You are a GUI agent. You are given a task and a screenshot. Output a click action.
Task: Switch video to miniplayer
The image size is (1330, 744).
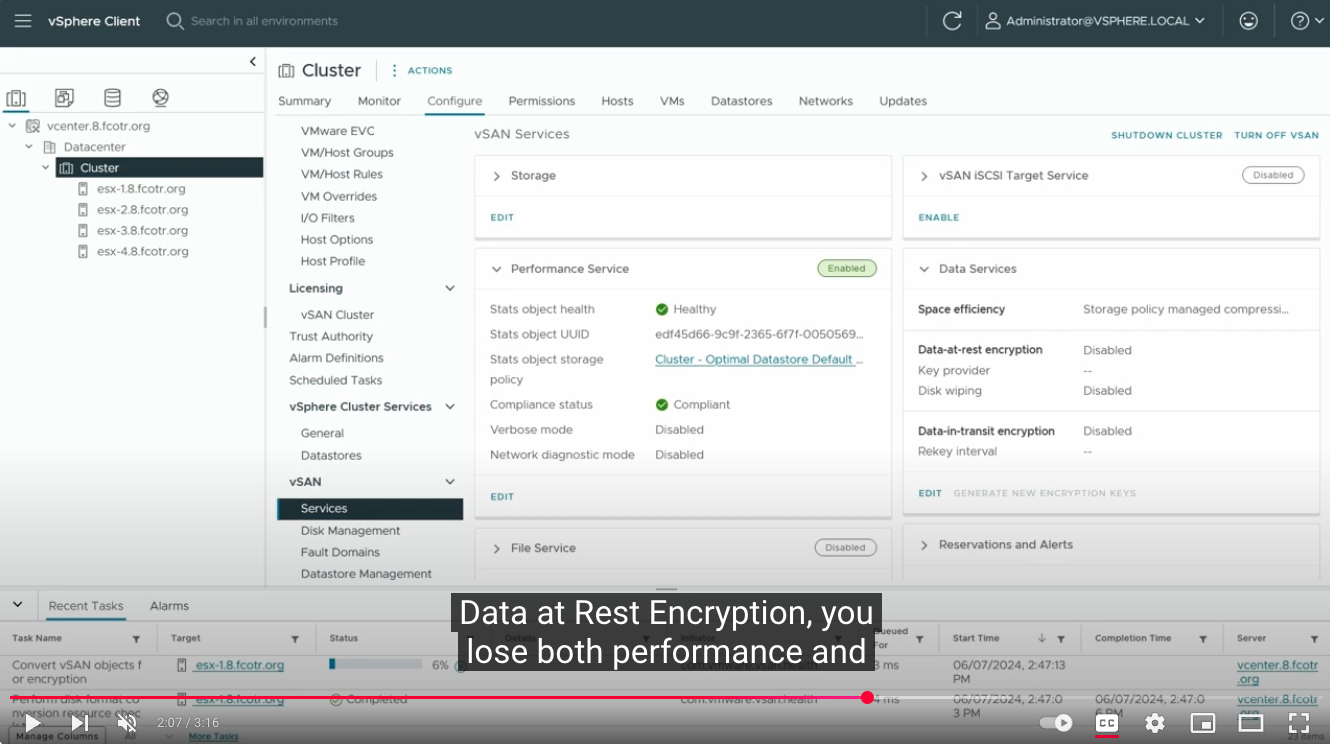coord(1203,723)
